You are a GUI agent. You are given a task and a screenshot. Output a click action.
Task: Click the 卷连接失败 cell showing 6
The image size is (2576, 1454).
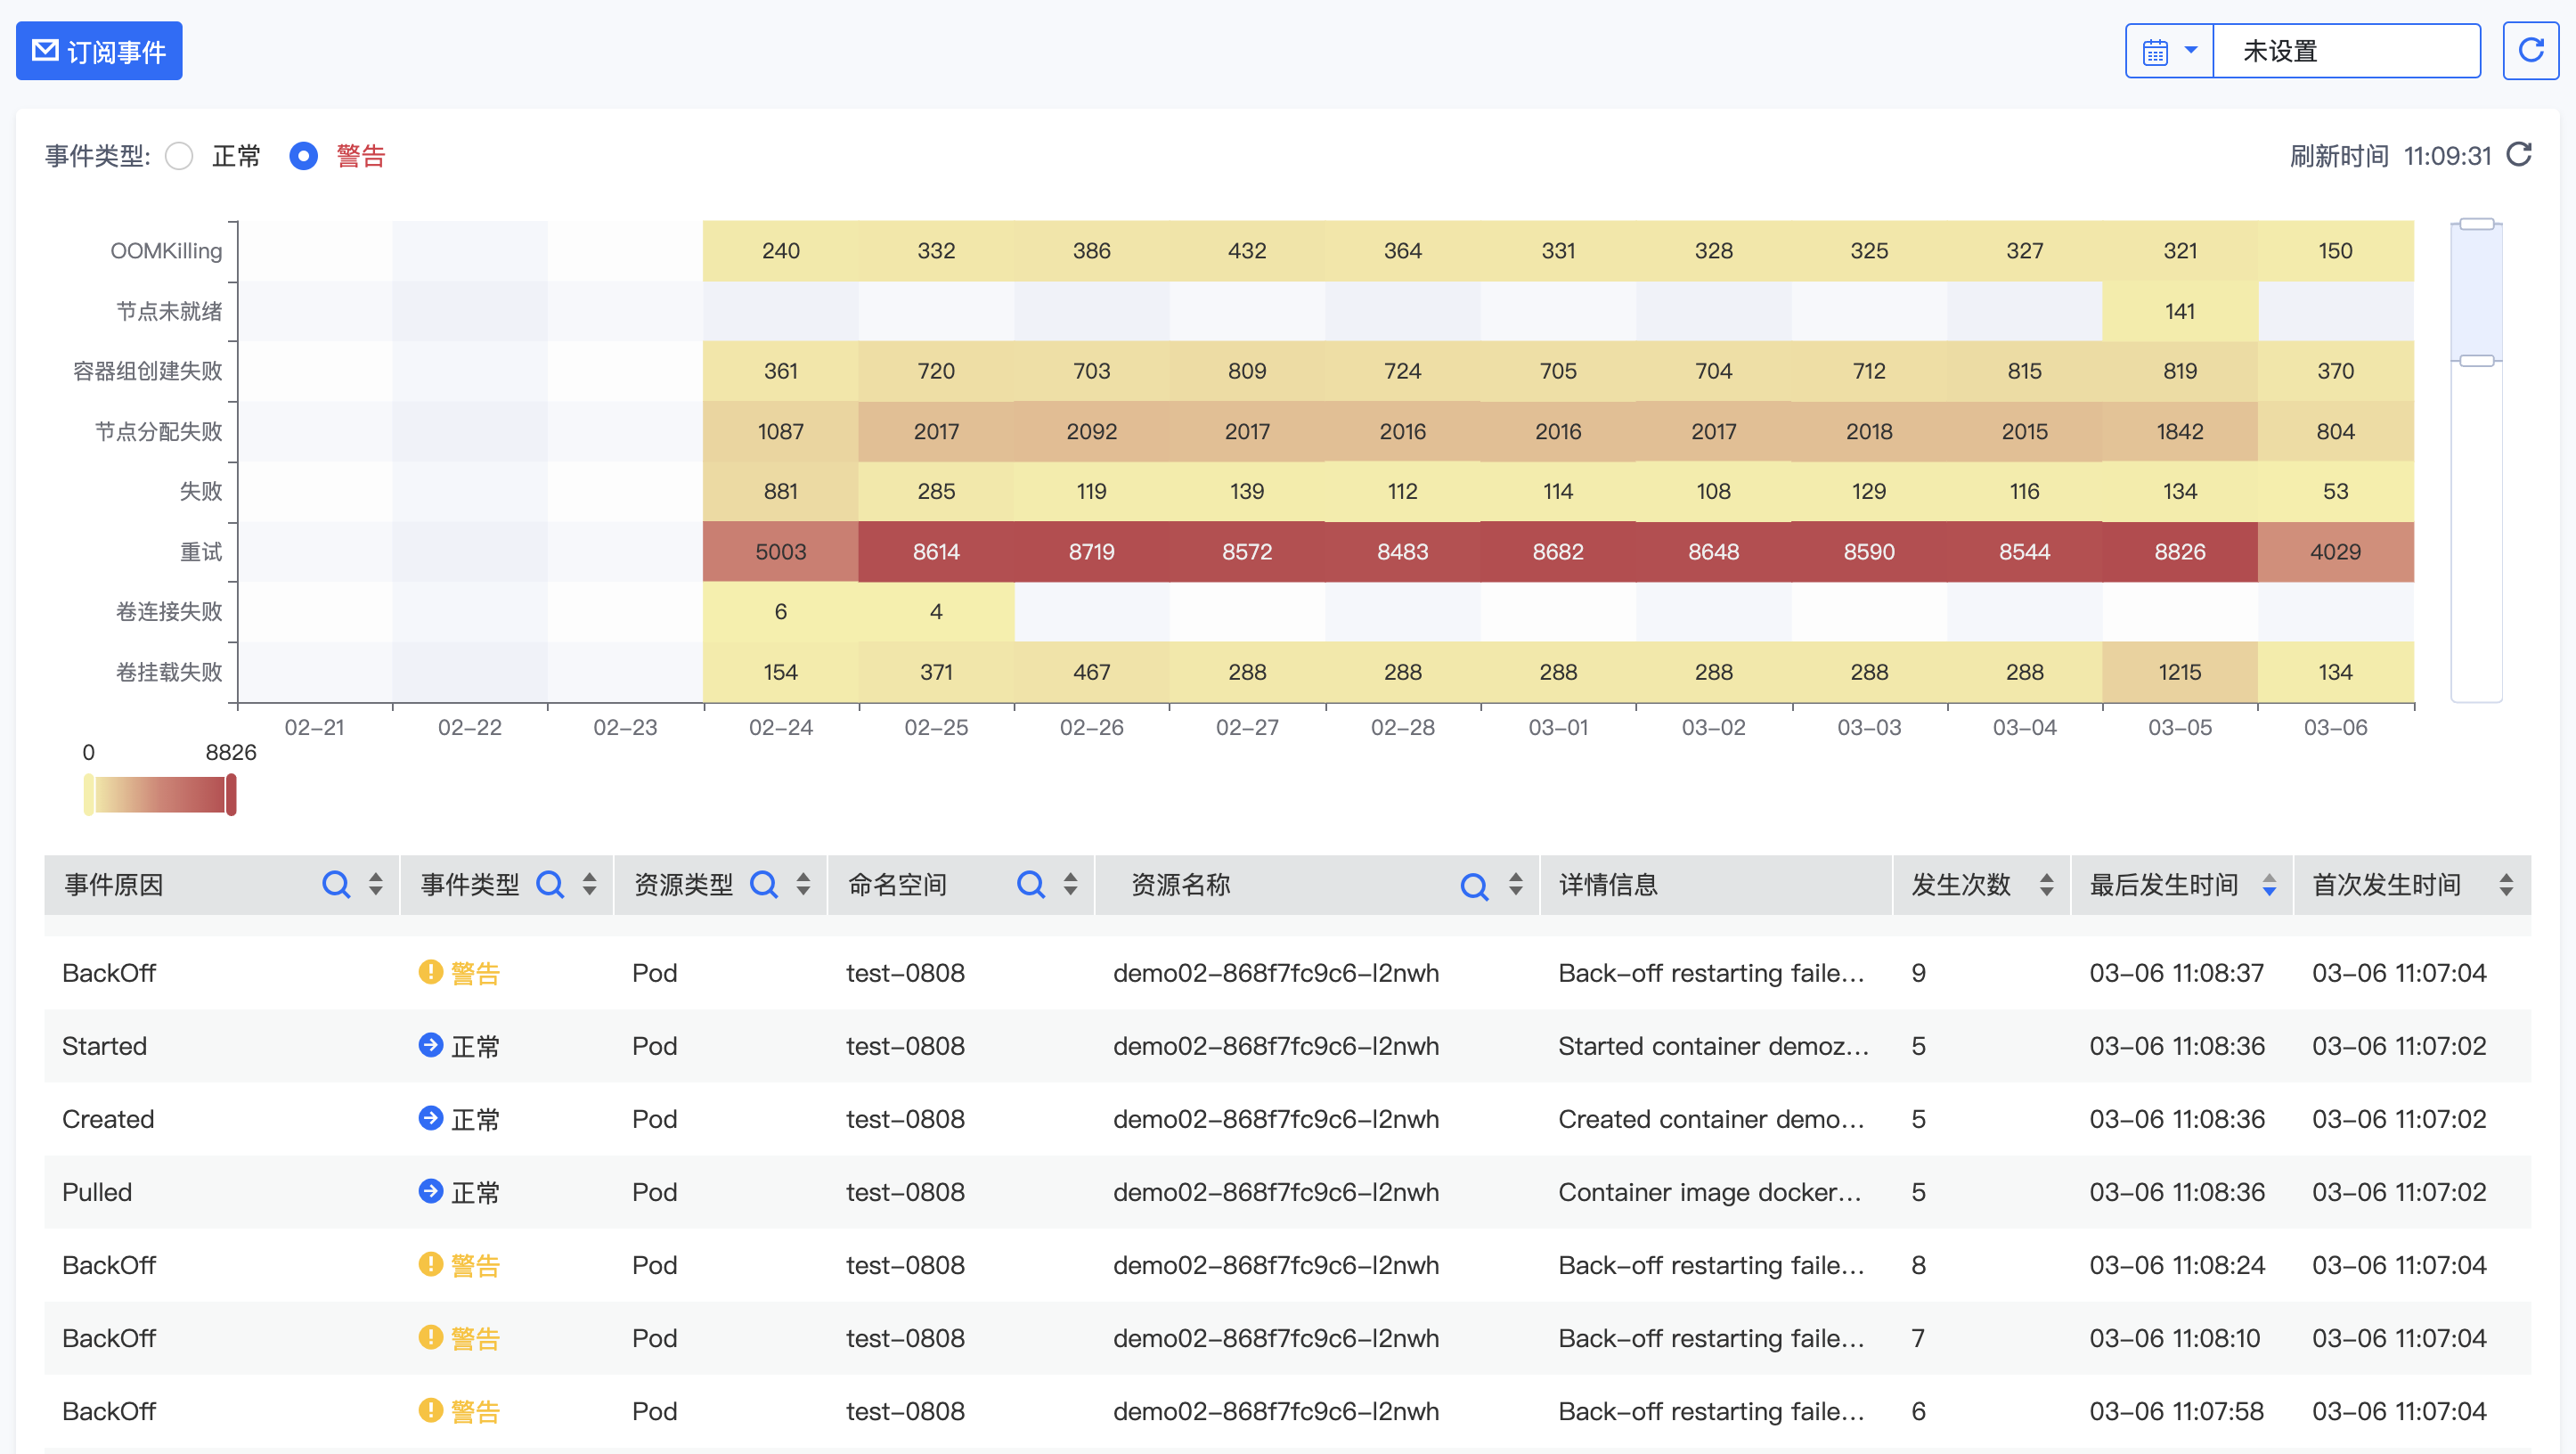[x=781, y=611]
